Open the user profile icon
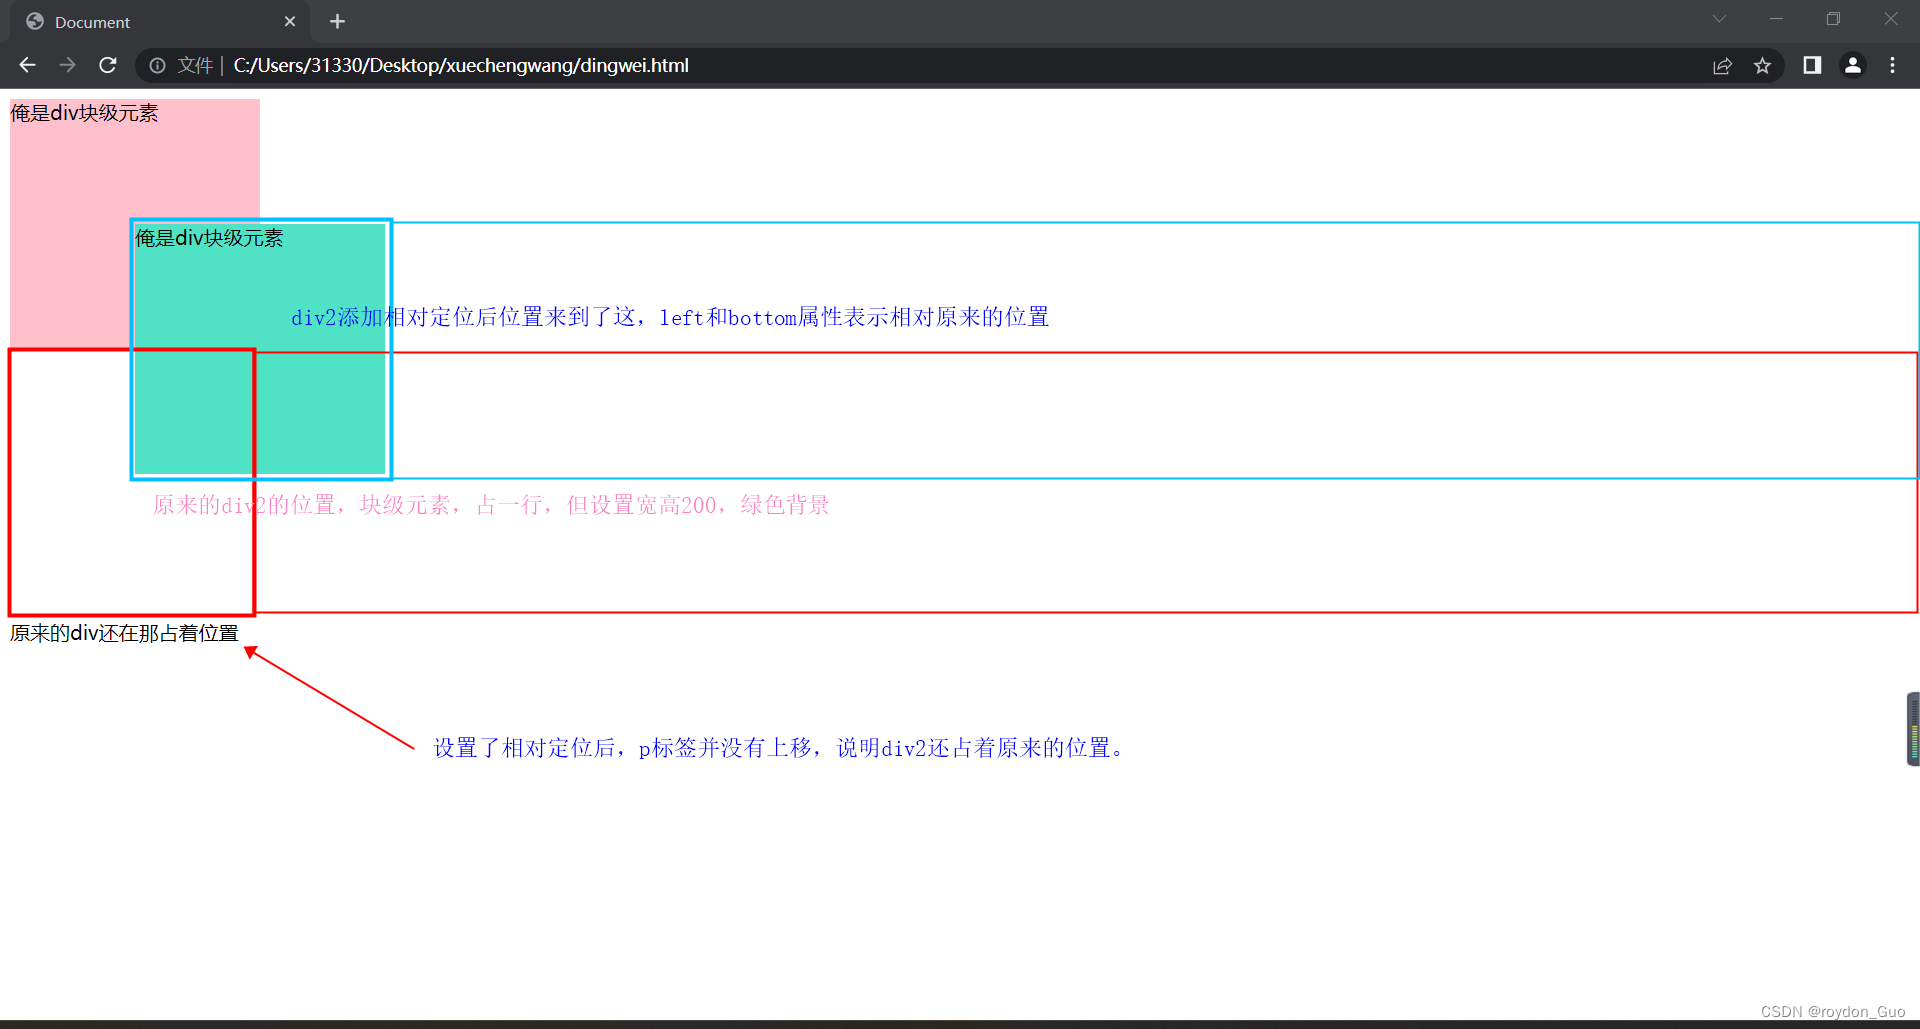This screenshot has height=1029, width=1920. [x=1853, y=65]
